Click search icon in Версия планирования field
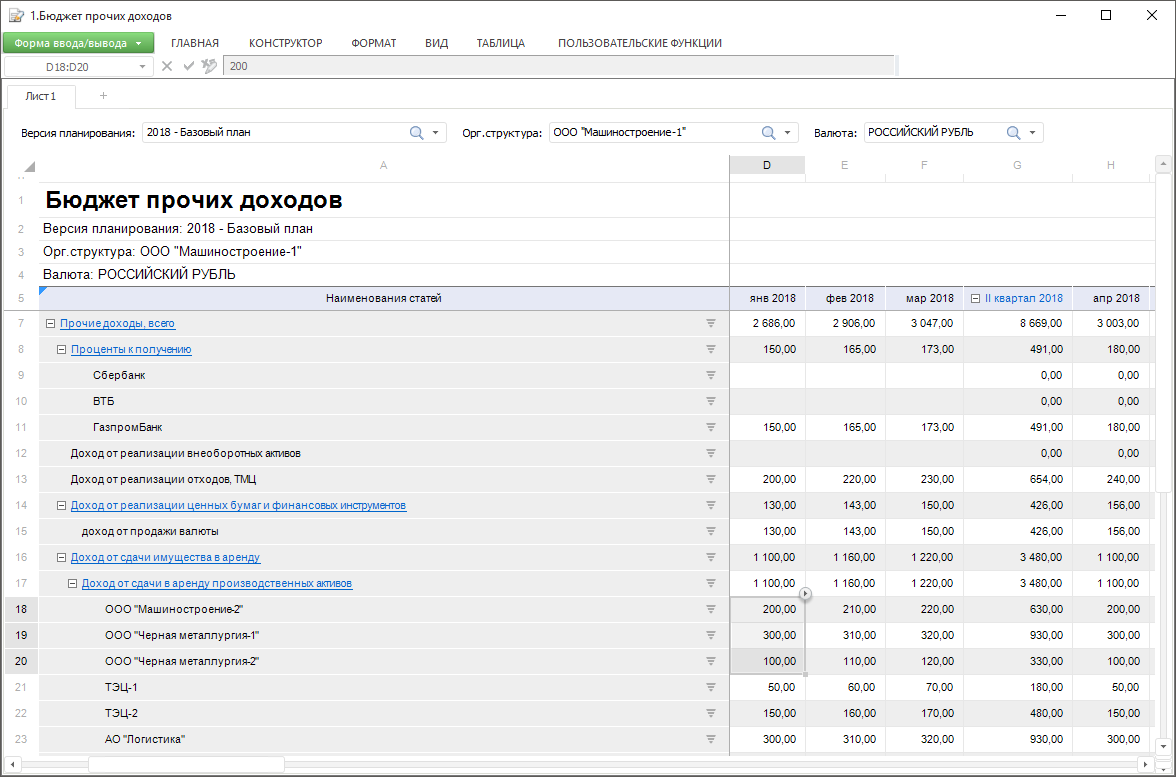The width and height of the screenshot is (1176, 777). pos(416,132)
